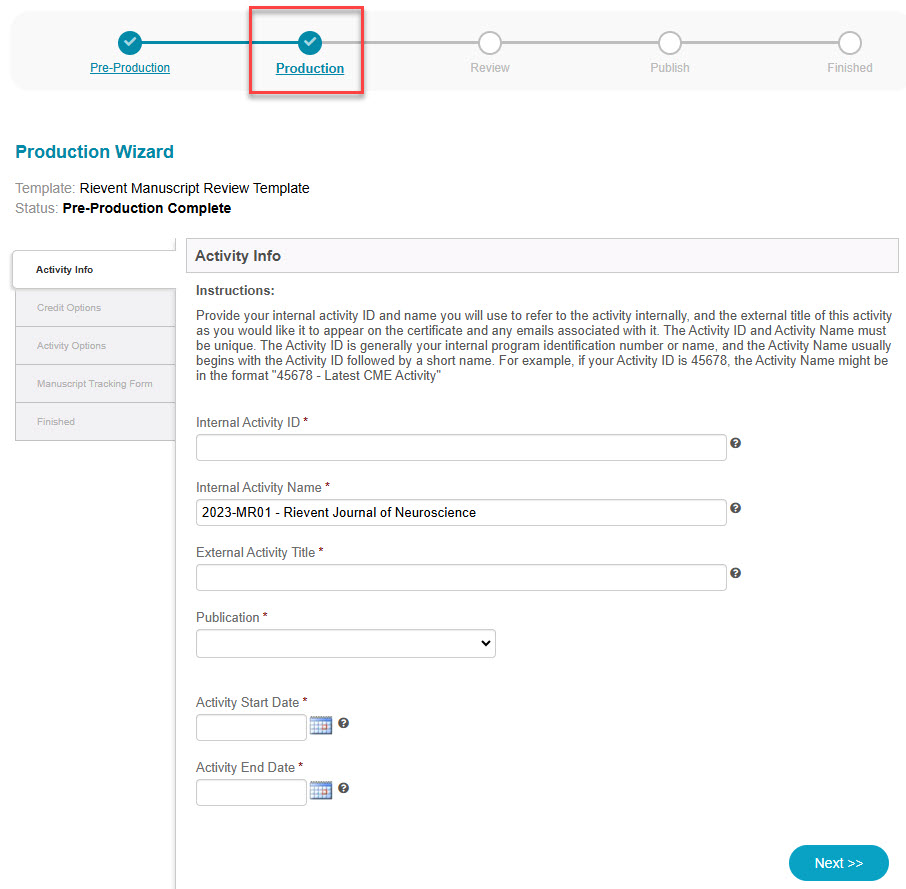This screenshot has height=889, width=906.
Task: Click the Review step circle
Action: coord(489,42)
